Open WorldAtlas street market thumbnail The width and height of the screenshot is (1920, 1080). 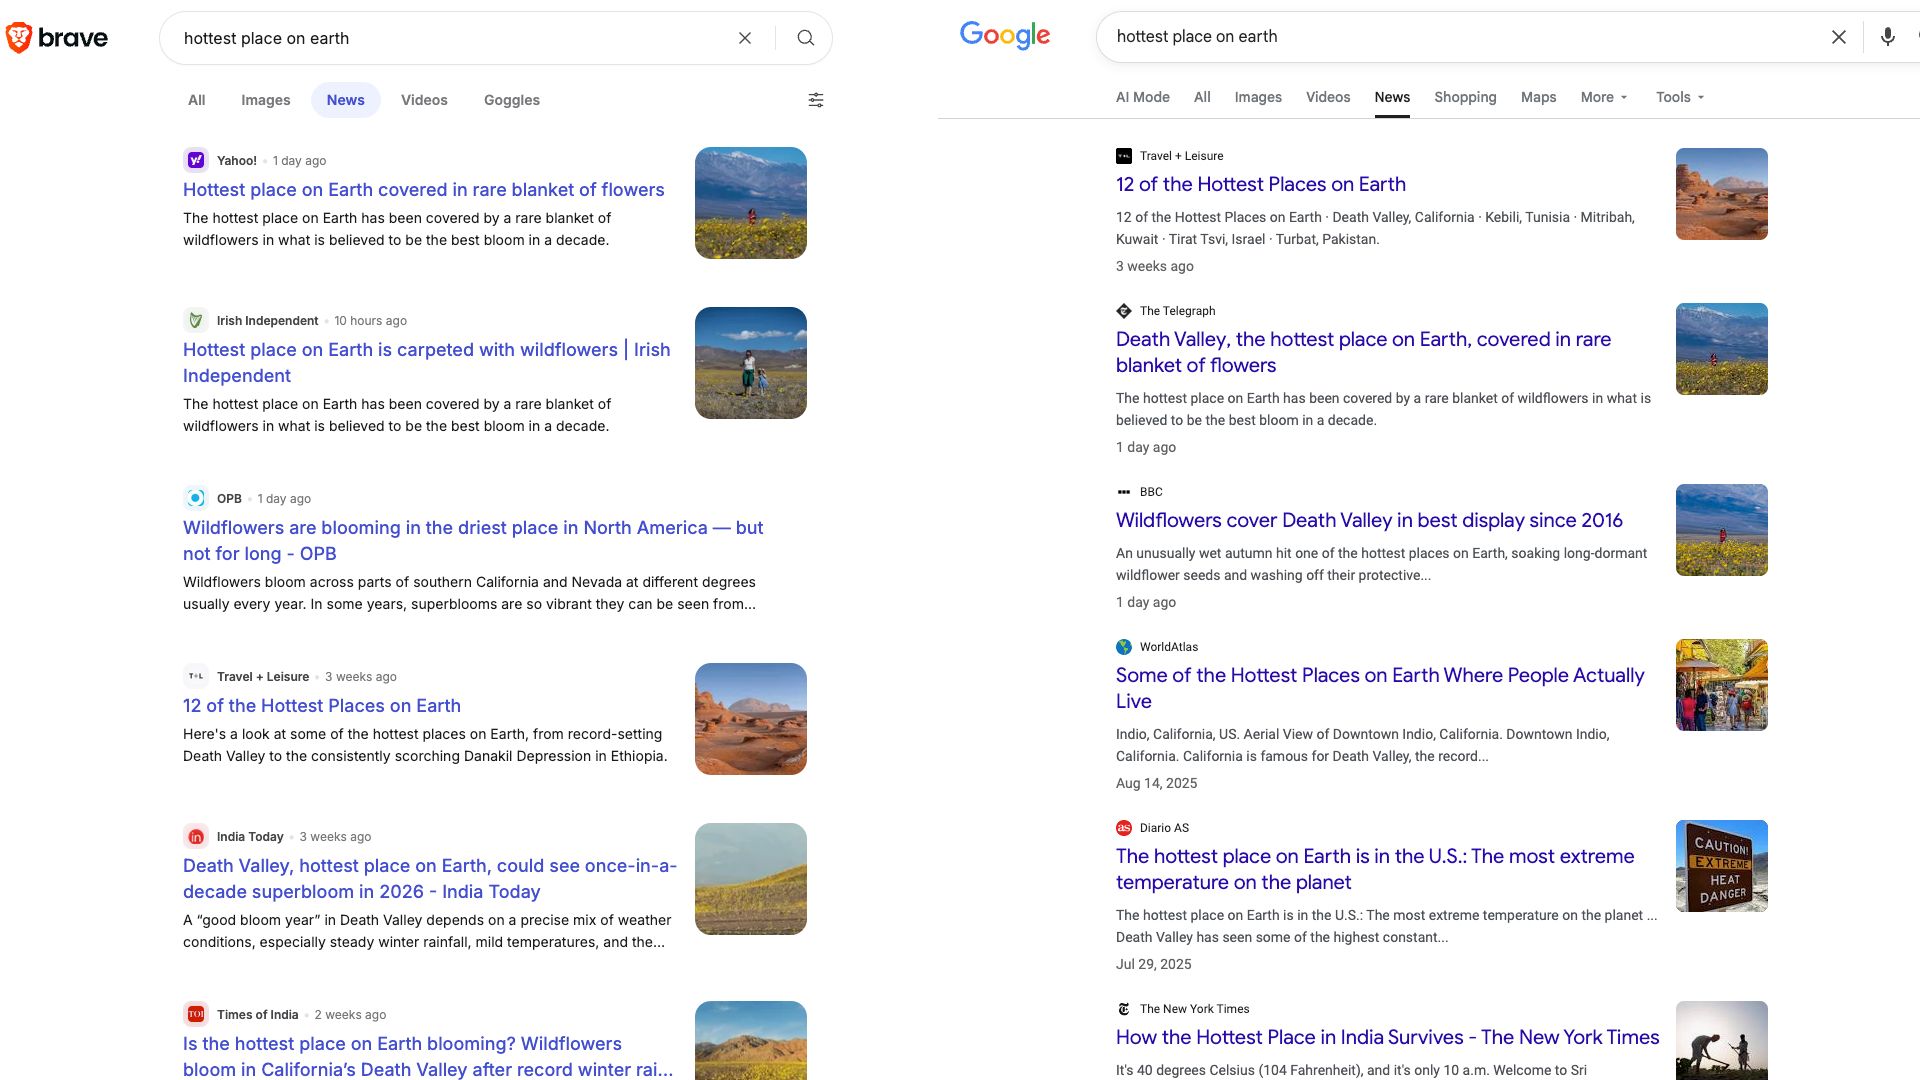tap(1722, 685)
